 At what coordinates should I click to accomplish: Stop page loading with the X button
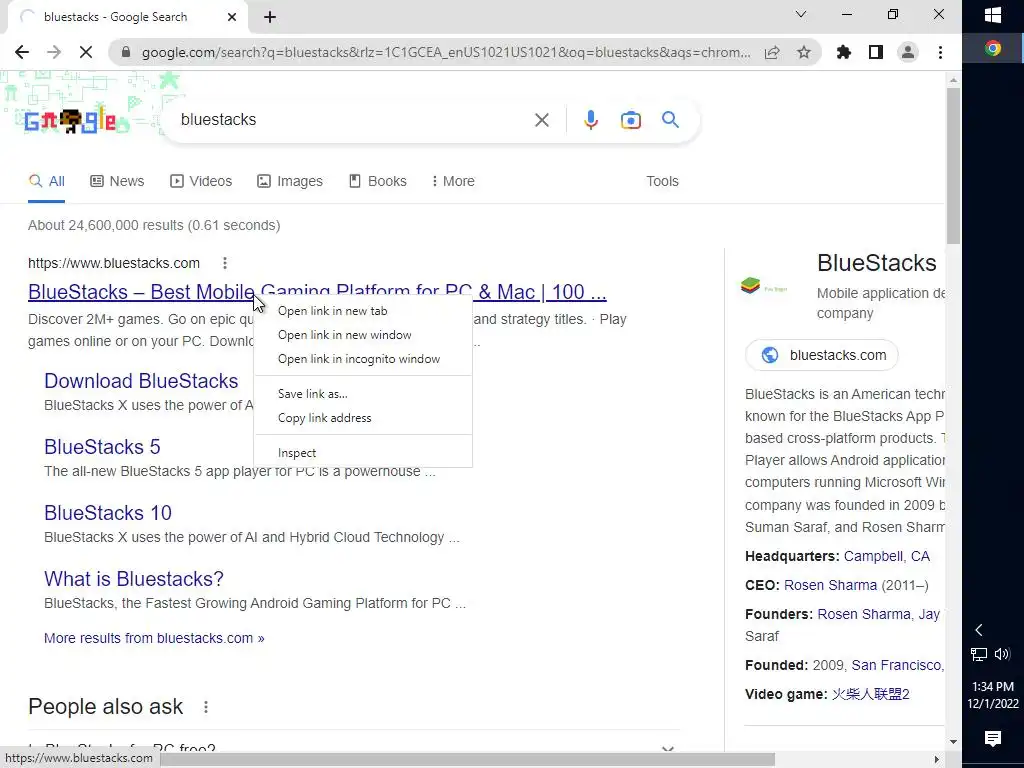coord(86,52)
